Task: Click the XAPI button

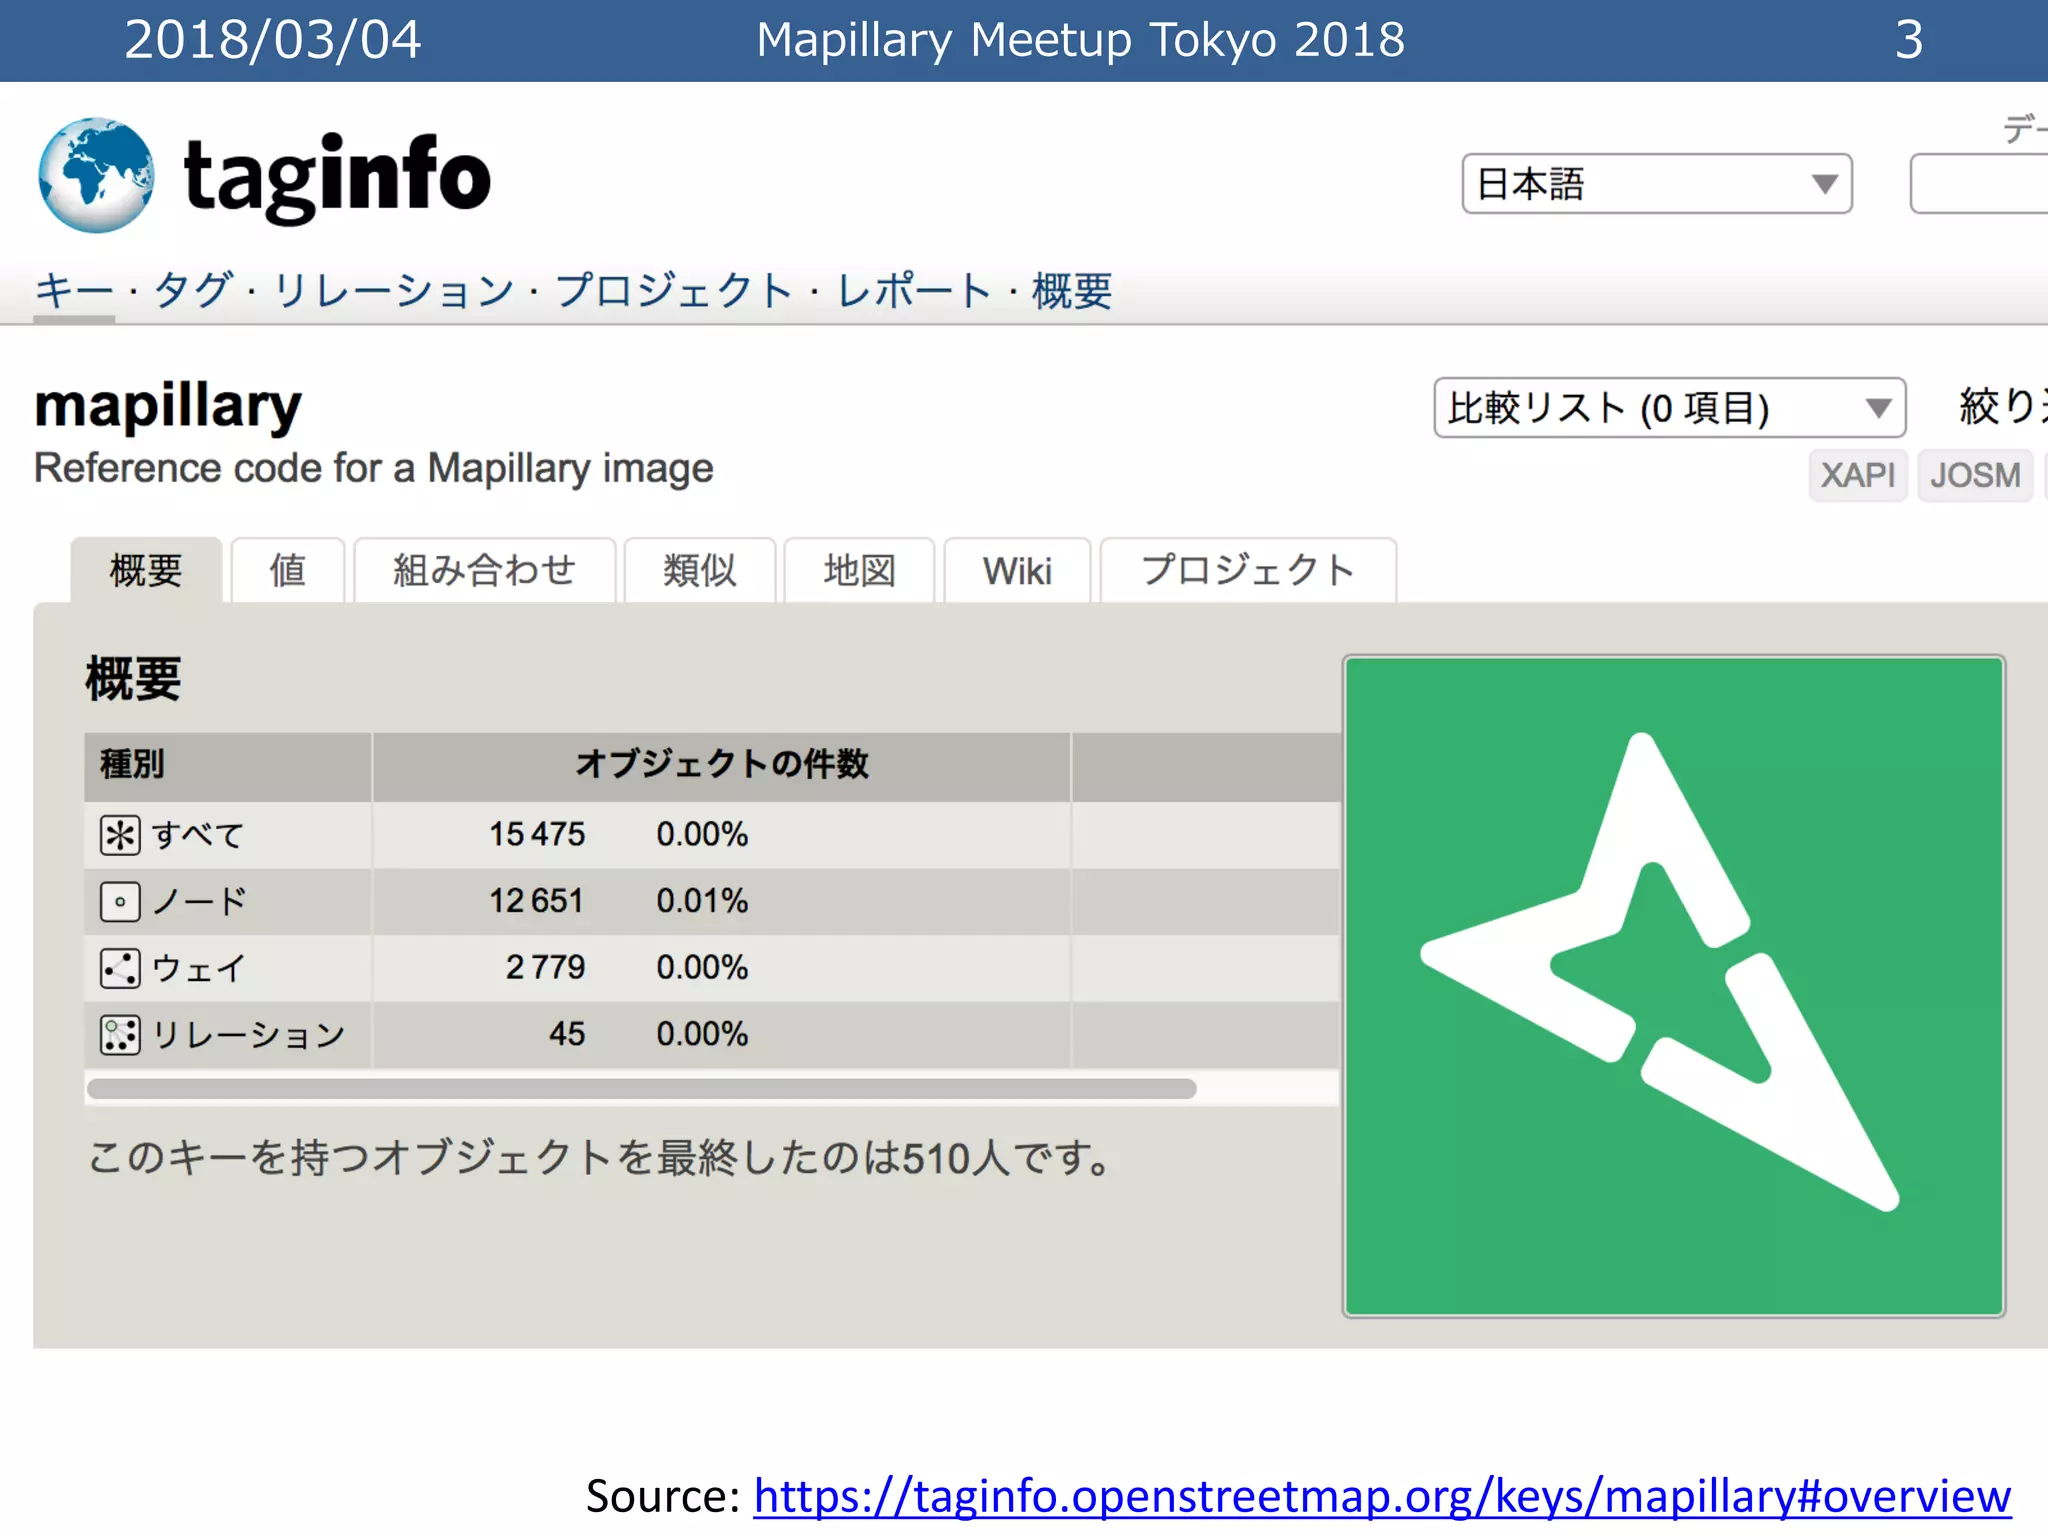Action: pos(1858,475)
